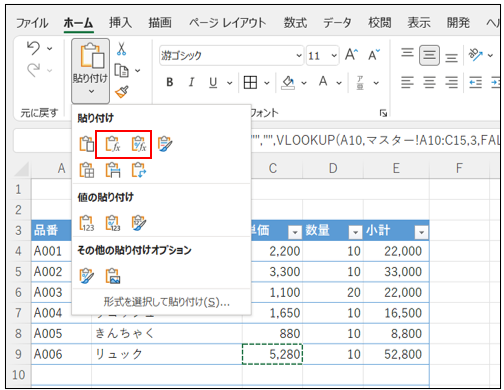Expand the Underline style dropdown arrow
The image size is (504, 390).
230,83
